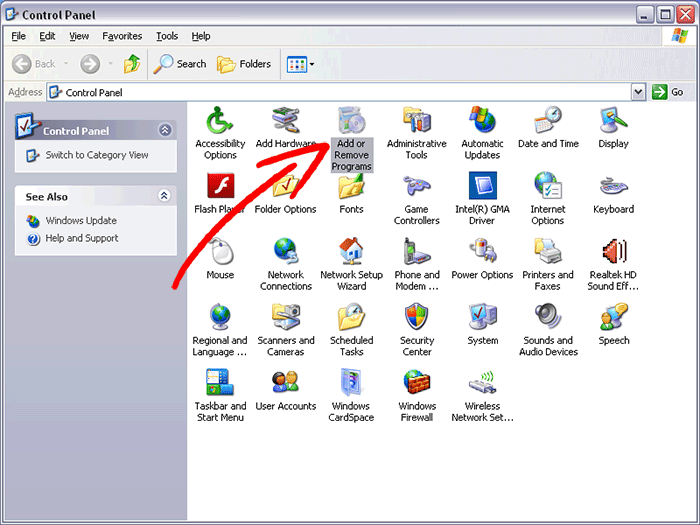
Task: Open Sounds and Audio Devices
Action: (548, 330)
